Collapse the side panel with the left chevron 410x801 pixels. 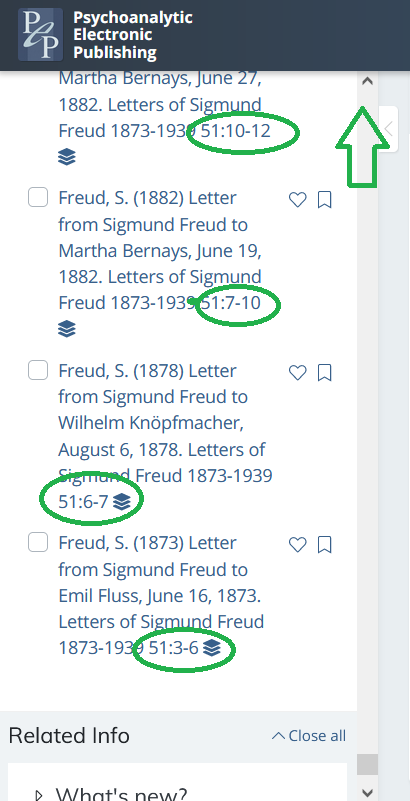tap(388, 129)
